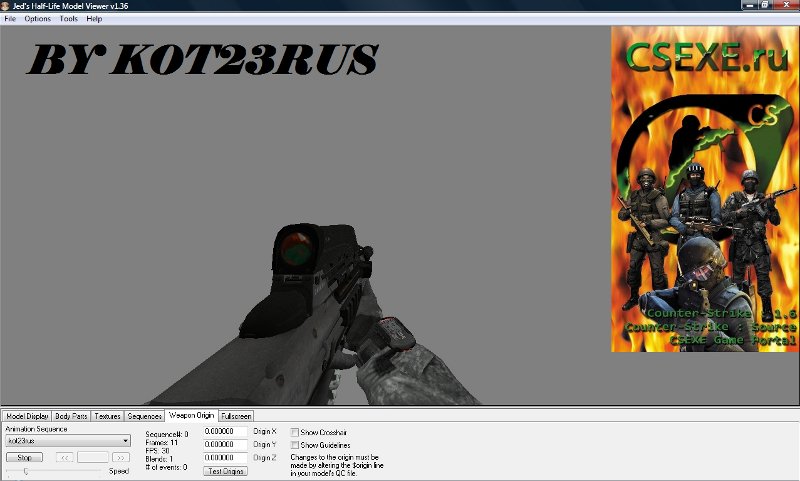The image size is (800, 481).
Task: Click the Test Origins button
Action: coord(226,471)
